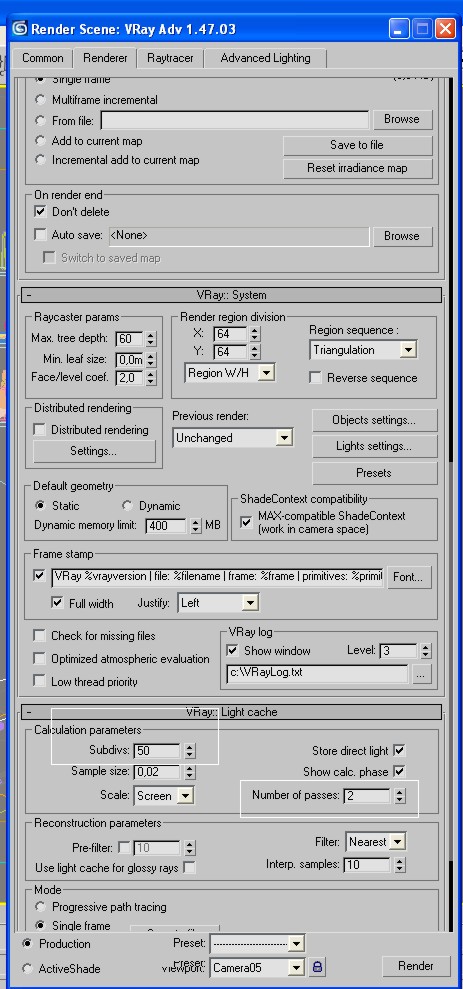Open Previous render Unchanged dropdown
Screen dimensions: 463x989
tap(233, 438)
